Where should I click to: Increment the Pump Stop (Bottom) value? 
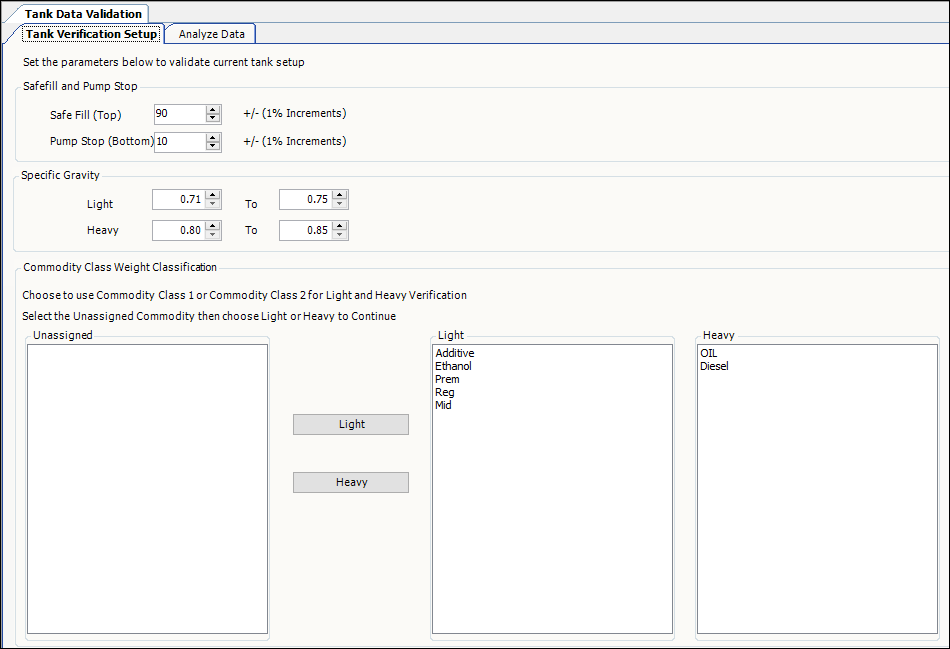point(213,137)
